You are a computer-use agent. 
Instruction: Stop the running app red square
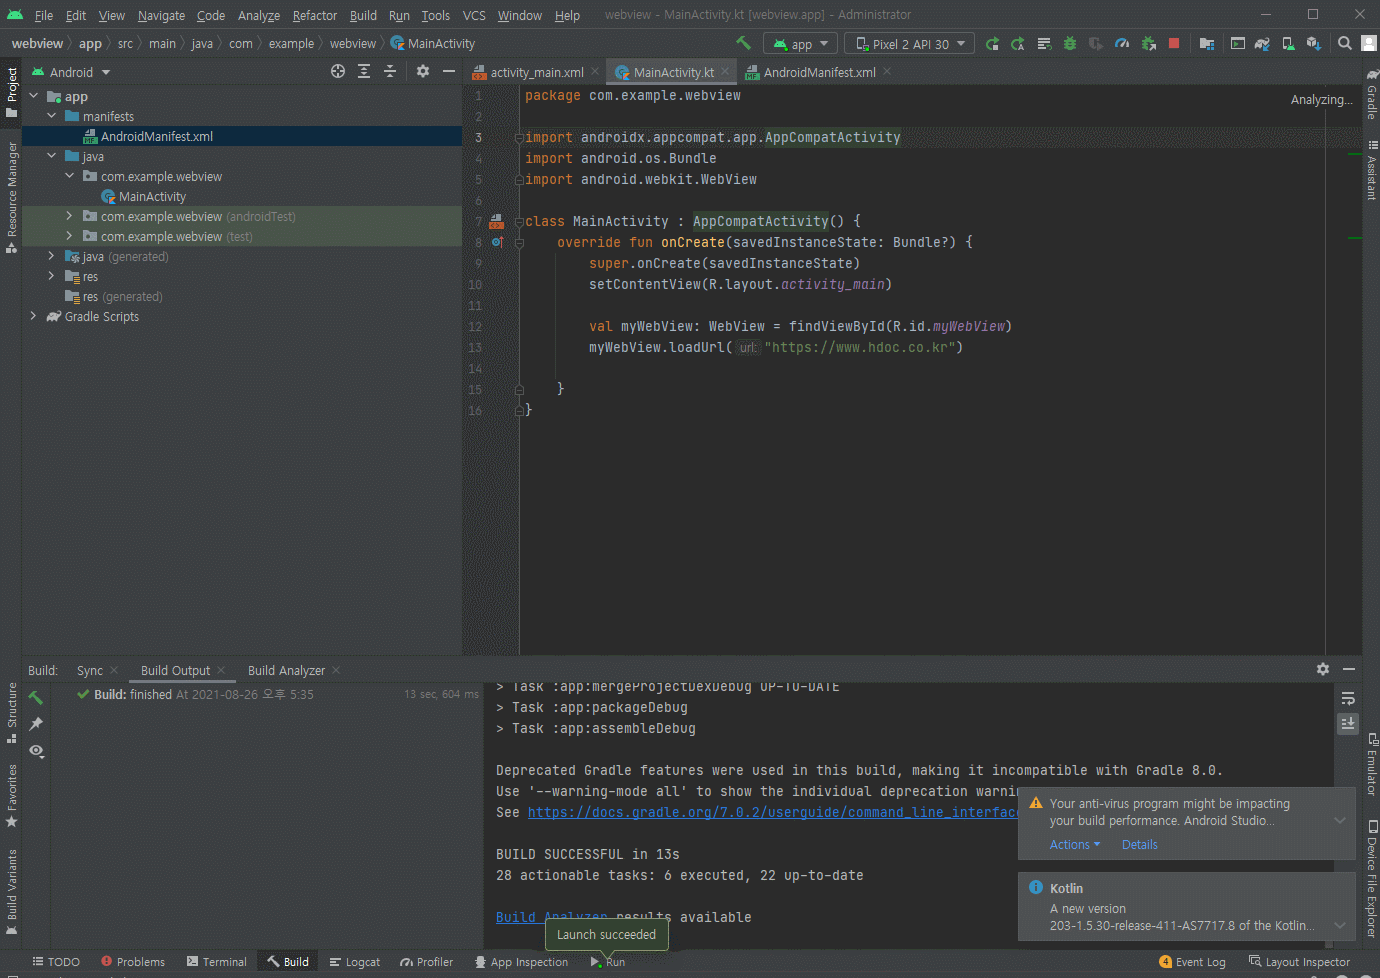pos(1174,44)
